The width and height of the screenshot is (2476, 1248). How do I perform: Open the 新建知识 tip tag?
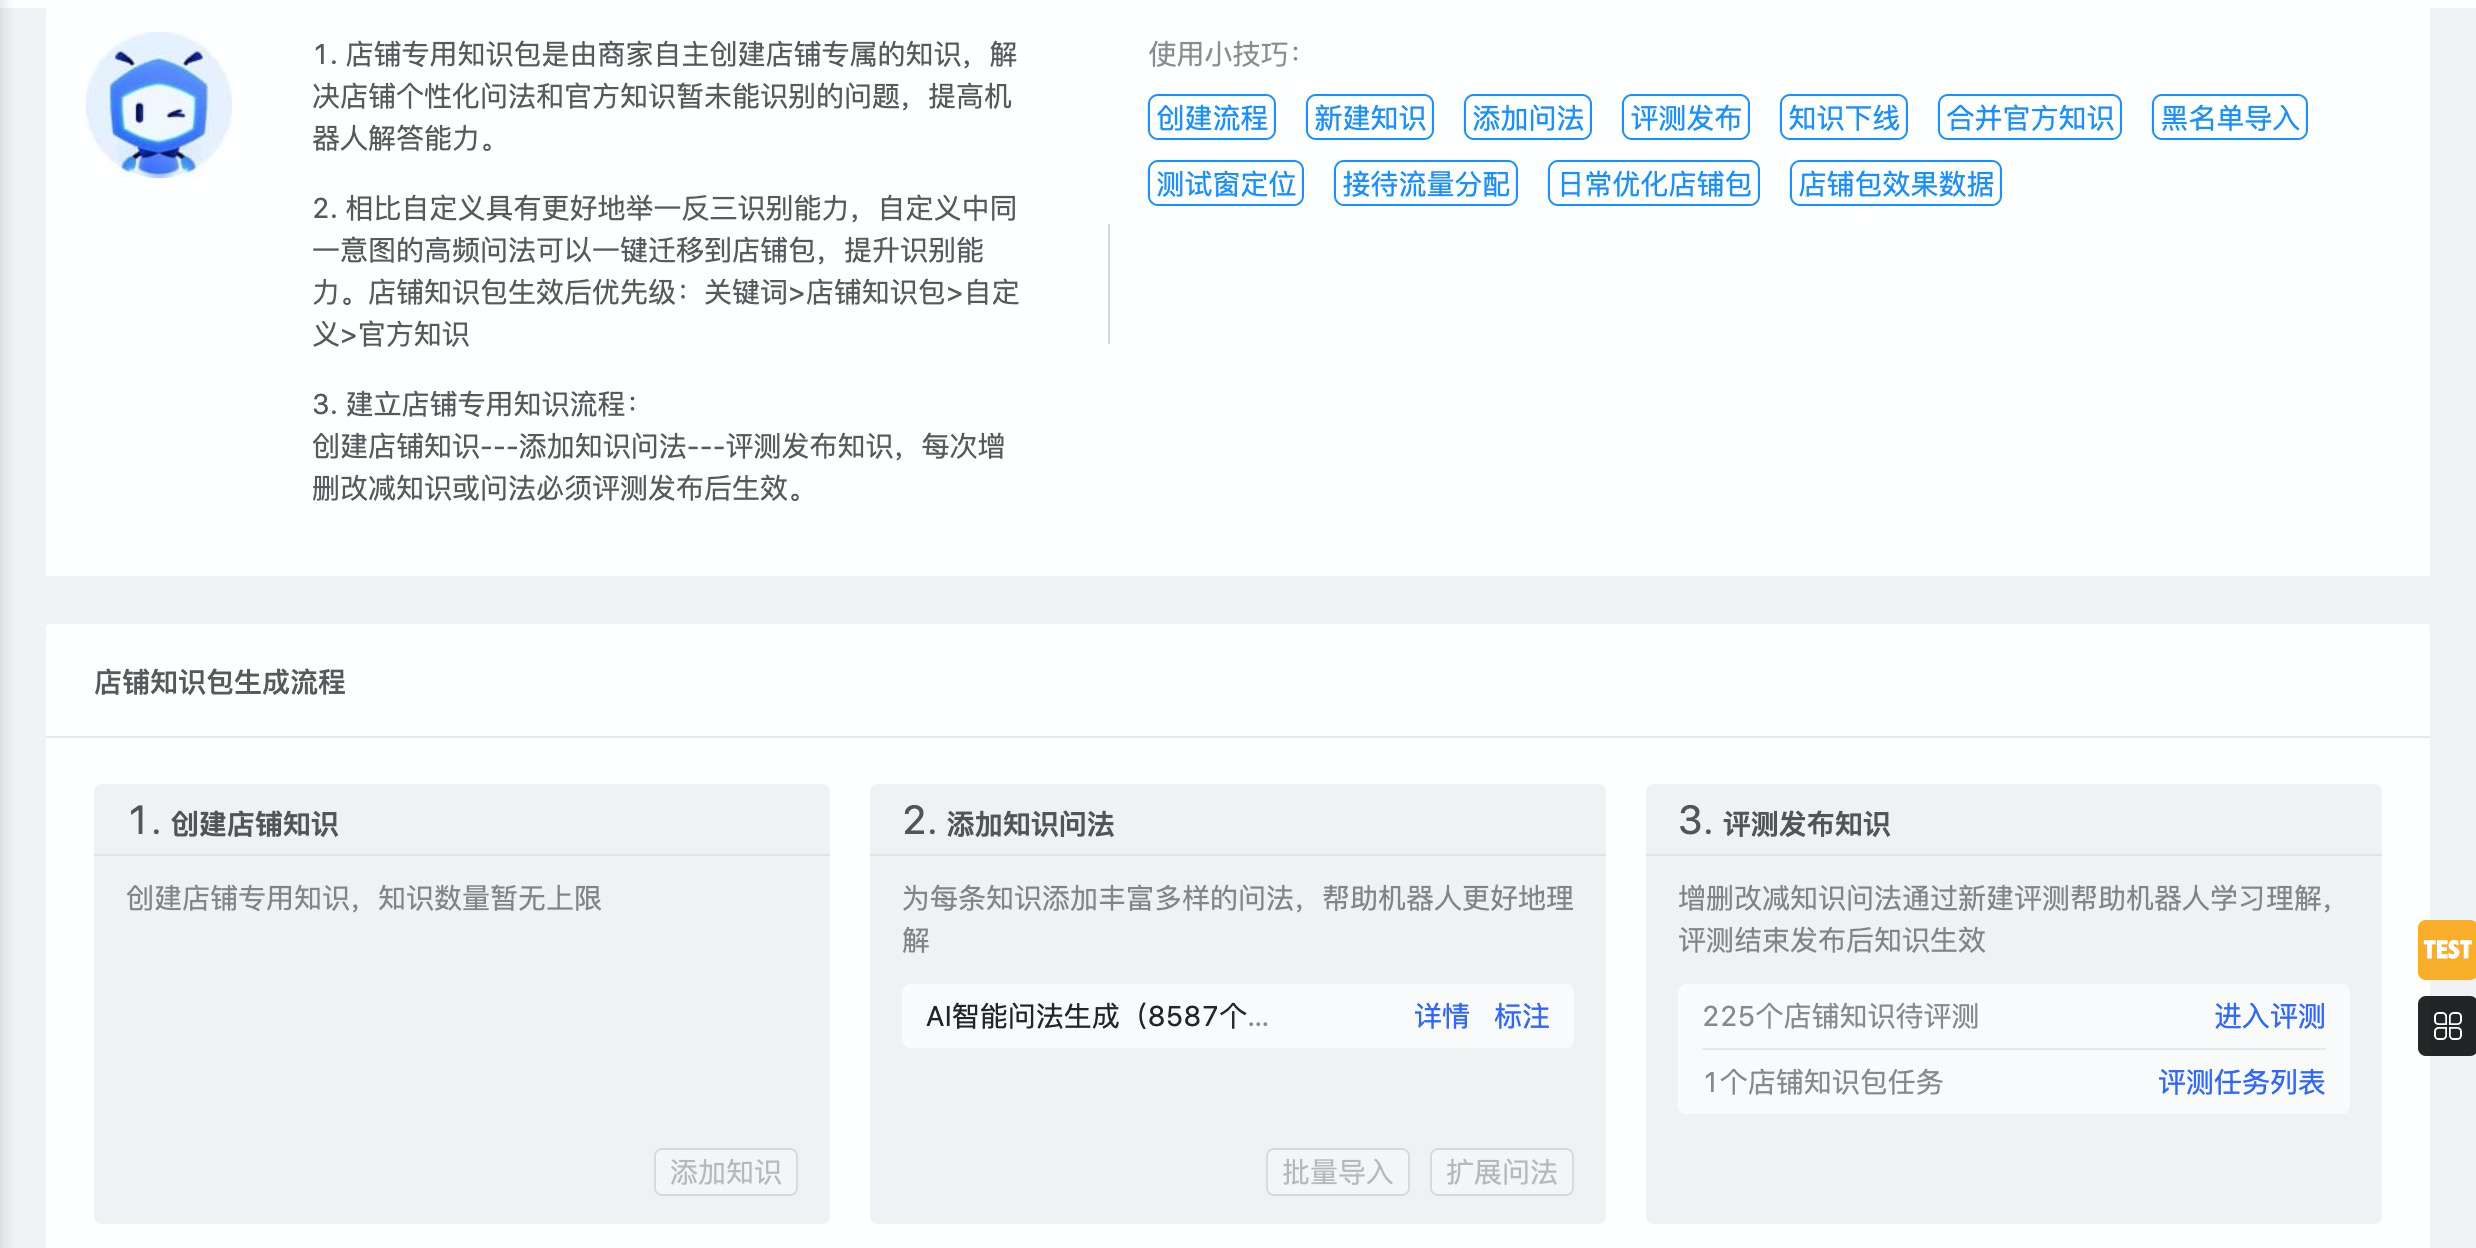(x=1369, y=118)
